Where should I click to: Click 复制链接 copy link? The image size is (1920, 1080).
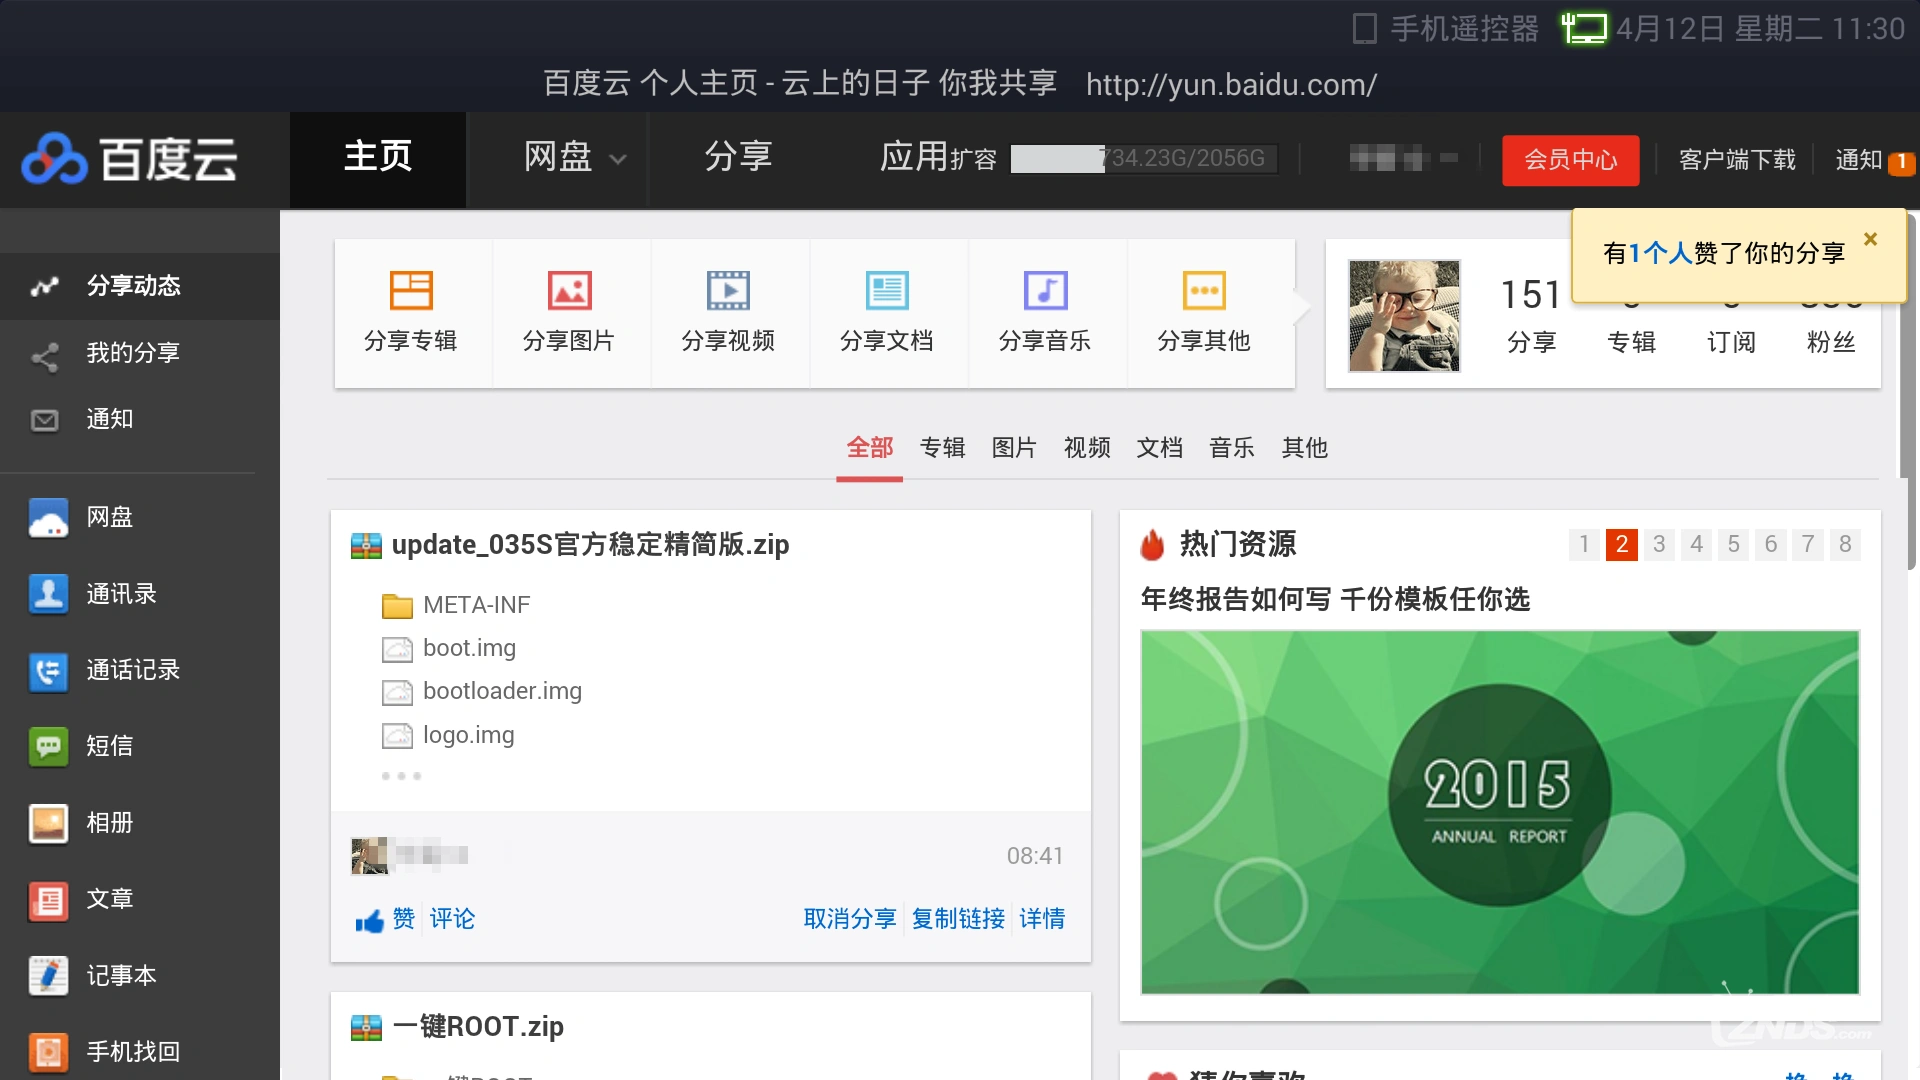point(958,919)
